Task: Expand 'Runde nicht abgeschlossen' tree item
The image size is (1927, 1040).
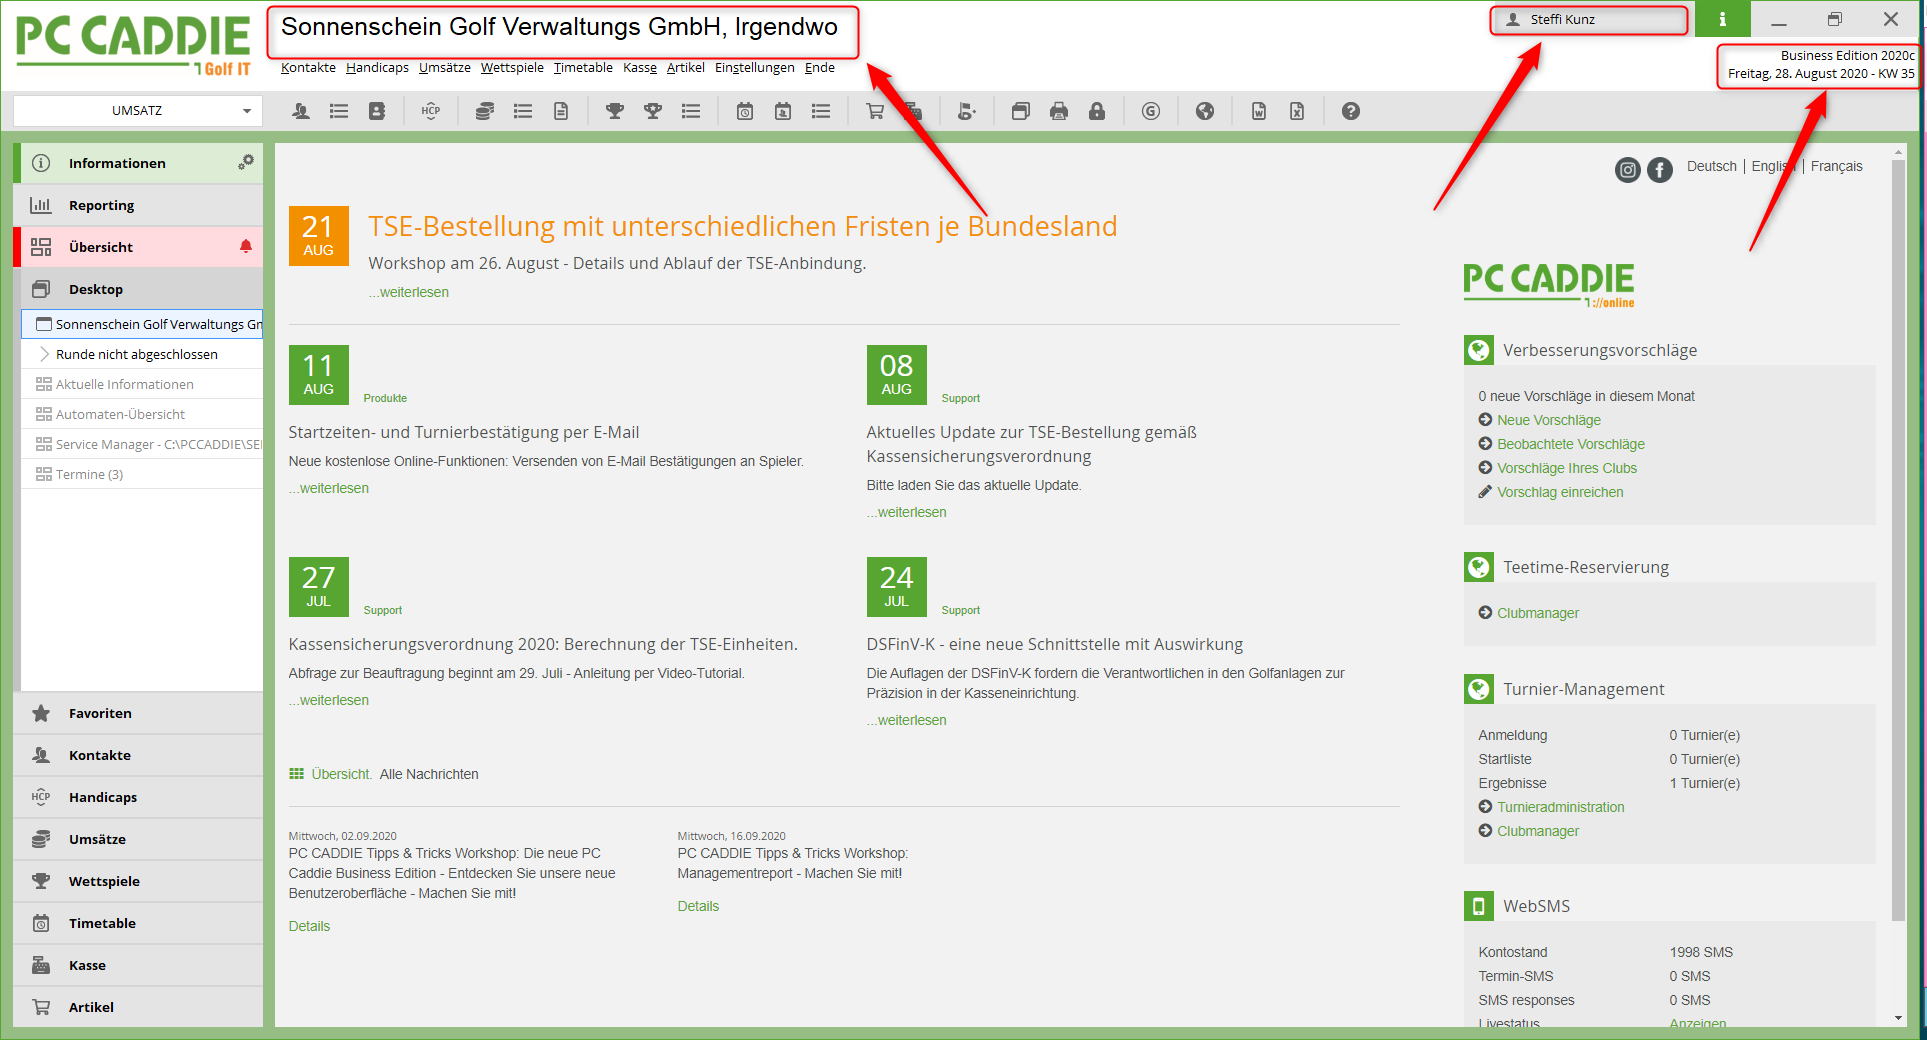Action: 44,354
